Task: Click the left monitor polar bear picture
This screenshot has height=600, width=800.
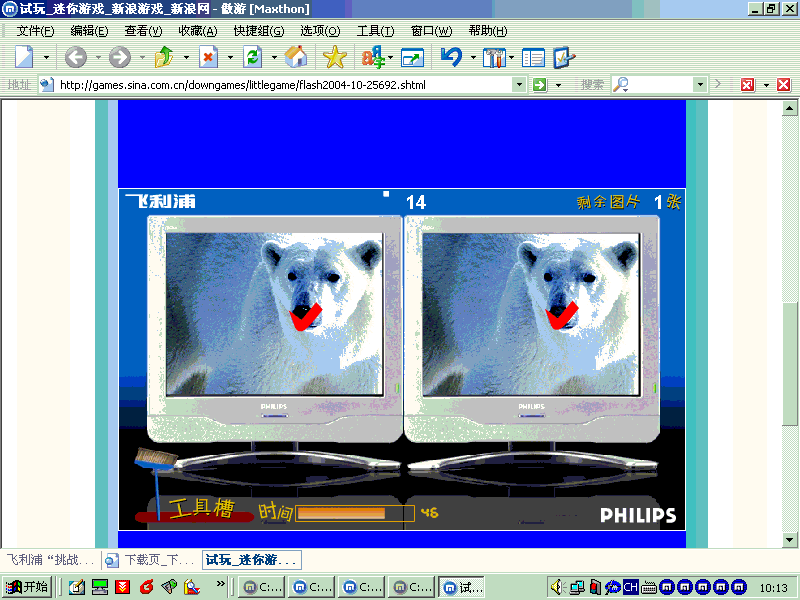Action: 274,314
